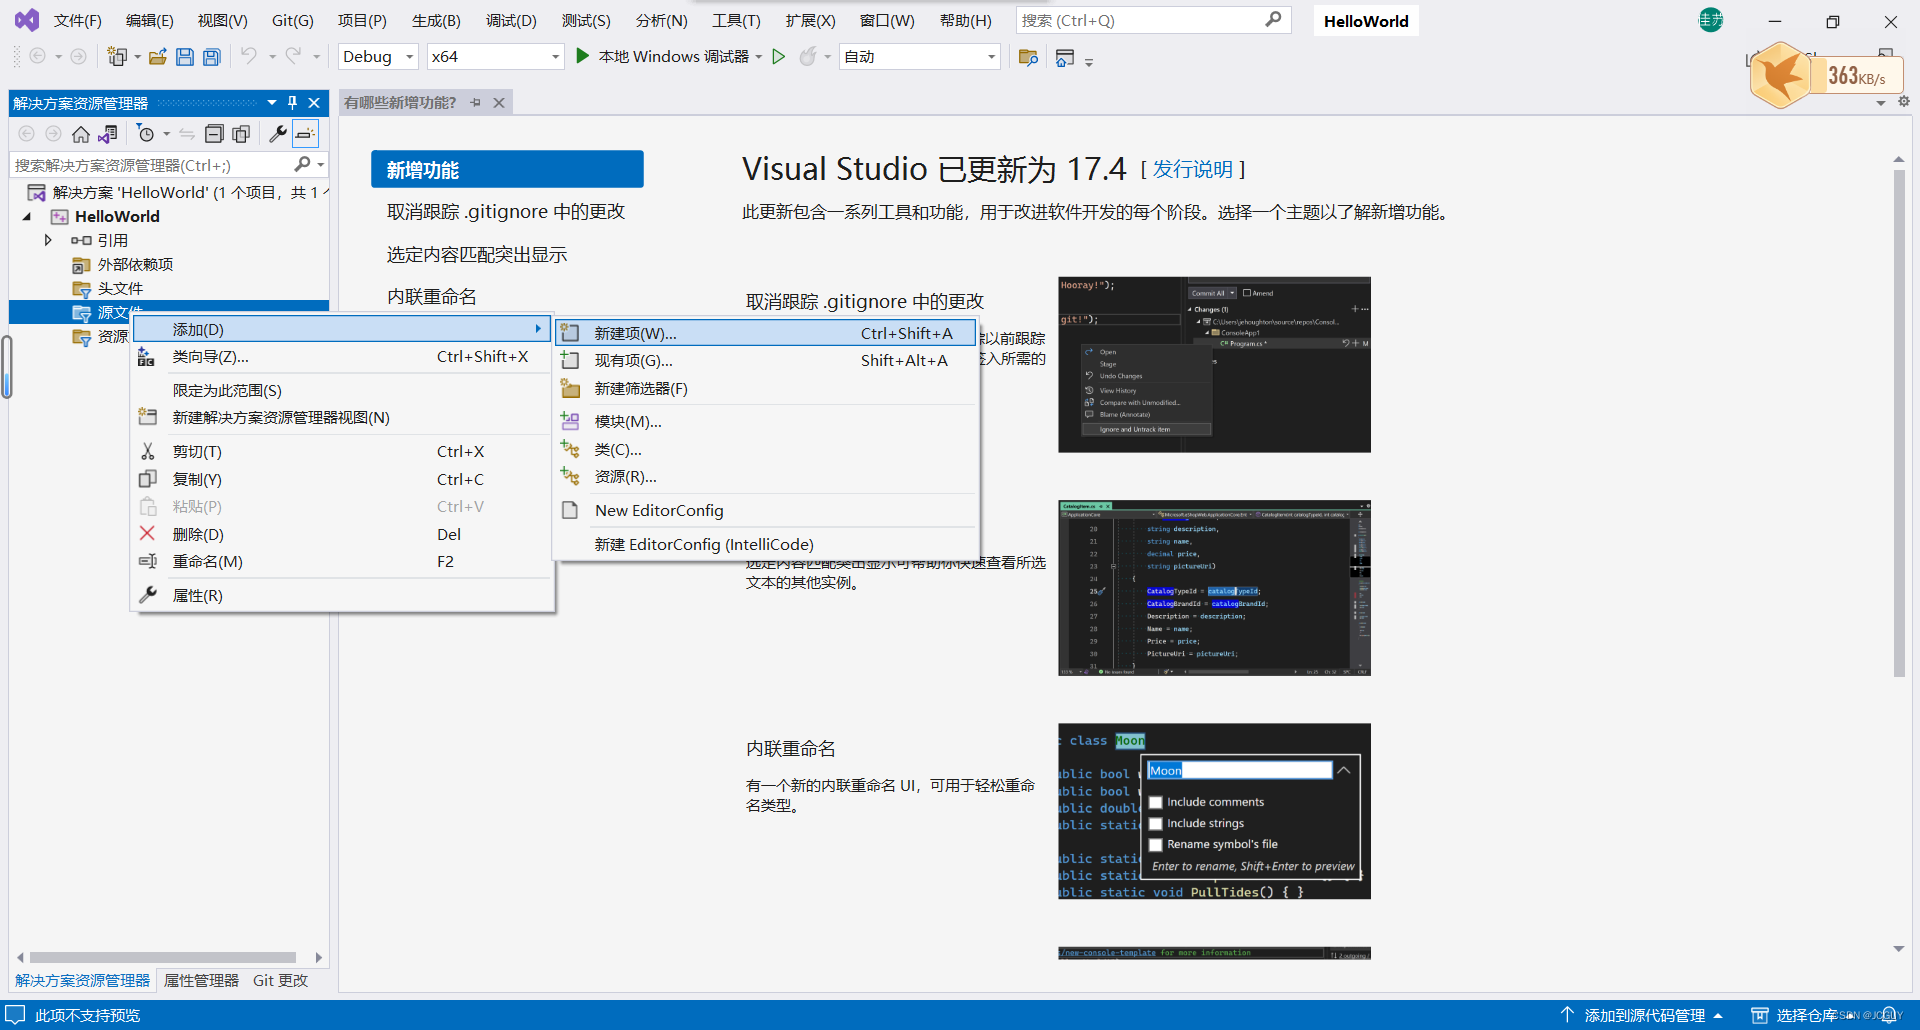
Task: Expand the 引用 node in Solution Explorer
Action: [x=47, y=240]
